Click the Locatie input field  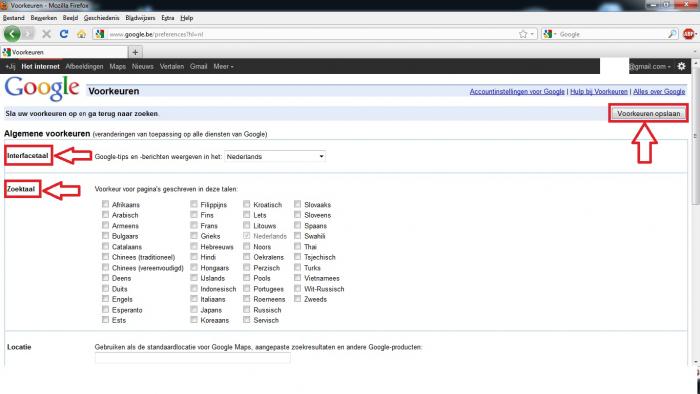coord(192,358)
